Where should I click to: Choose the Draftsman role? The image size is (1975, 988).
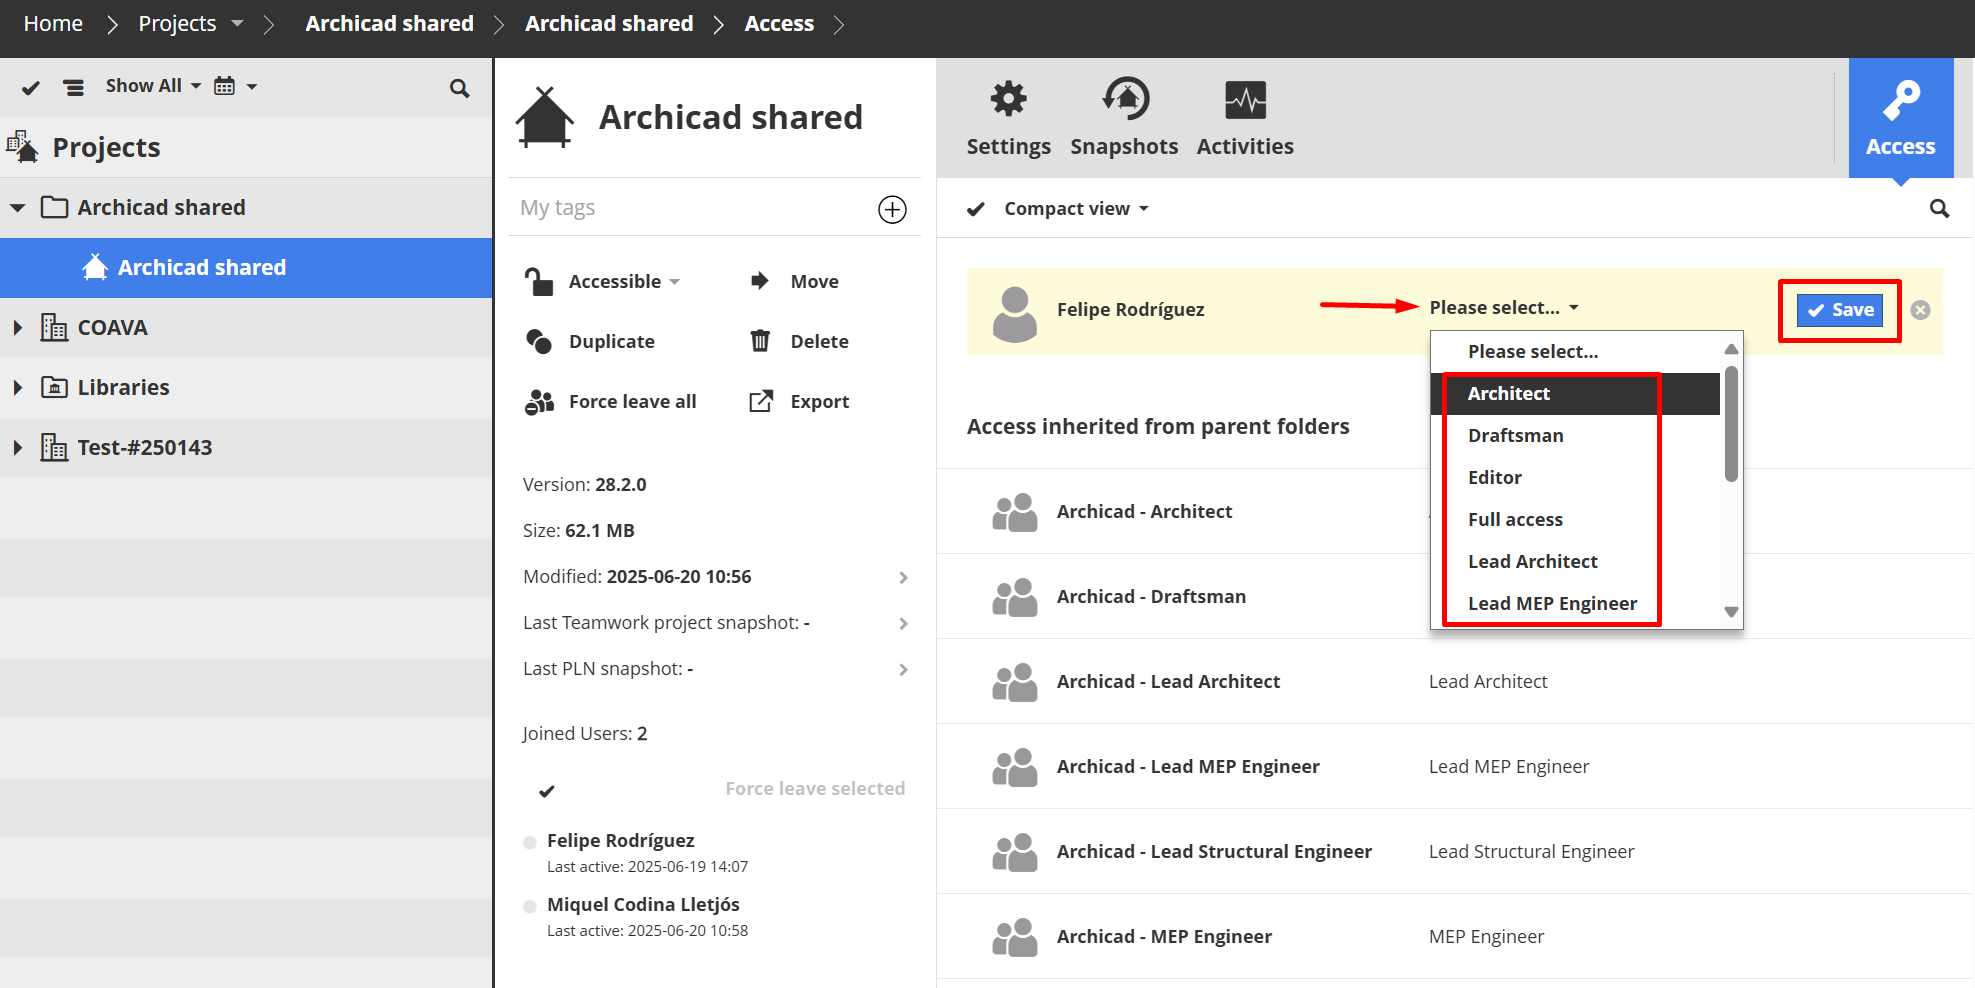[x=1576, y=435]
